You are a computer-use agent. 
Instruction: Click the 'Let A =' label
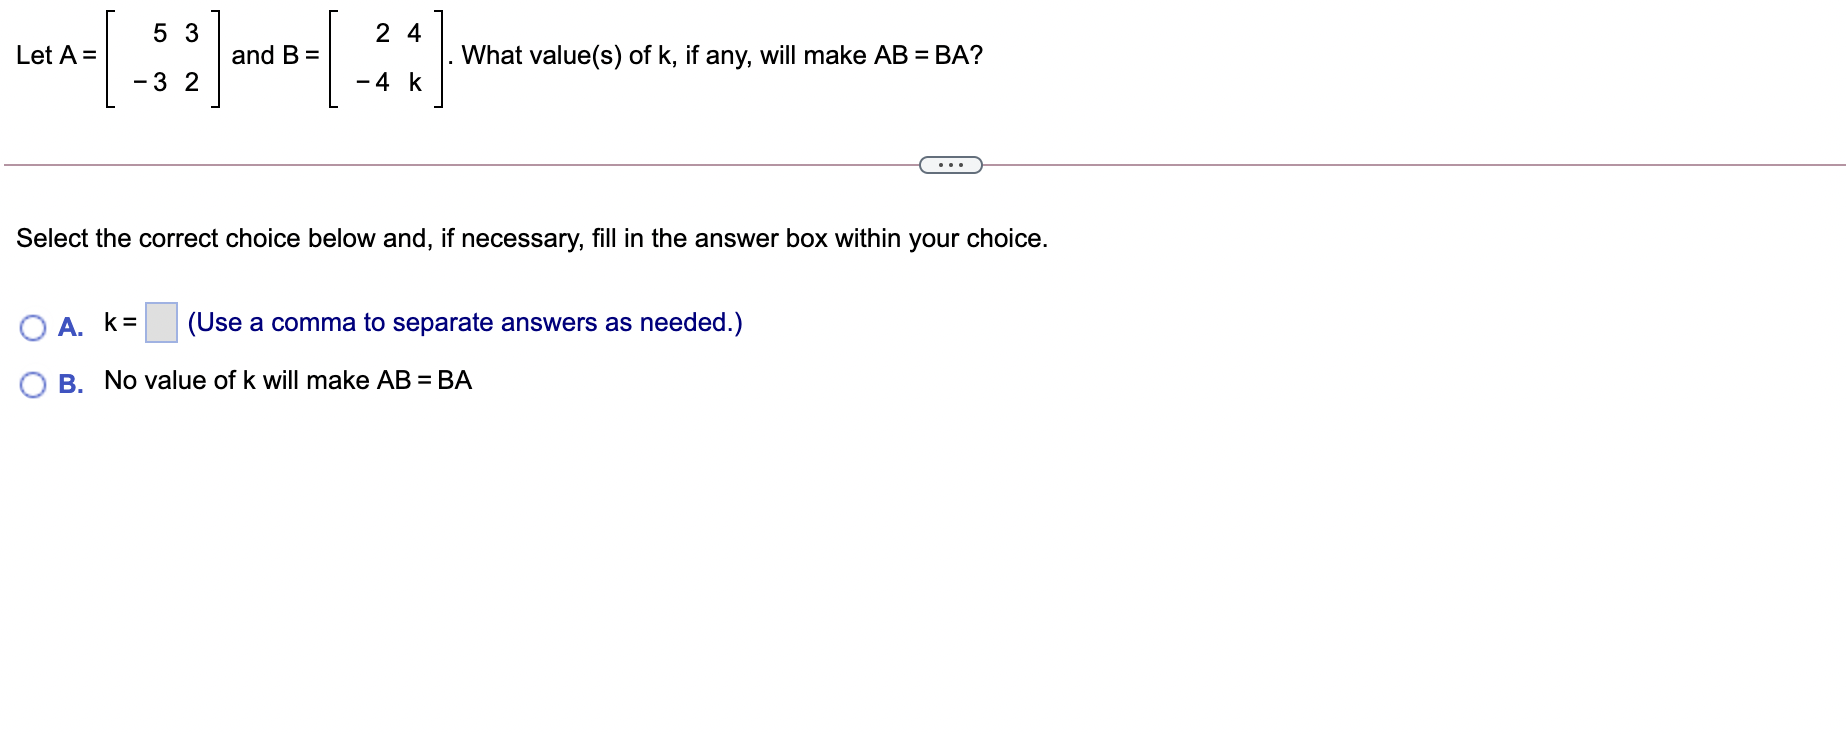(57, 56)
